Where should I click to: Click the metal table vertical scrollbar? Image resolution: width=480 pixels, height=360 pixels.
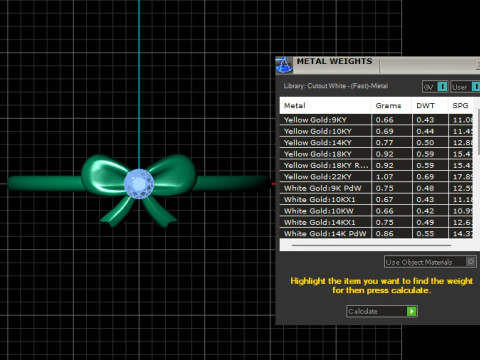point(479,132)
